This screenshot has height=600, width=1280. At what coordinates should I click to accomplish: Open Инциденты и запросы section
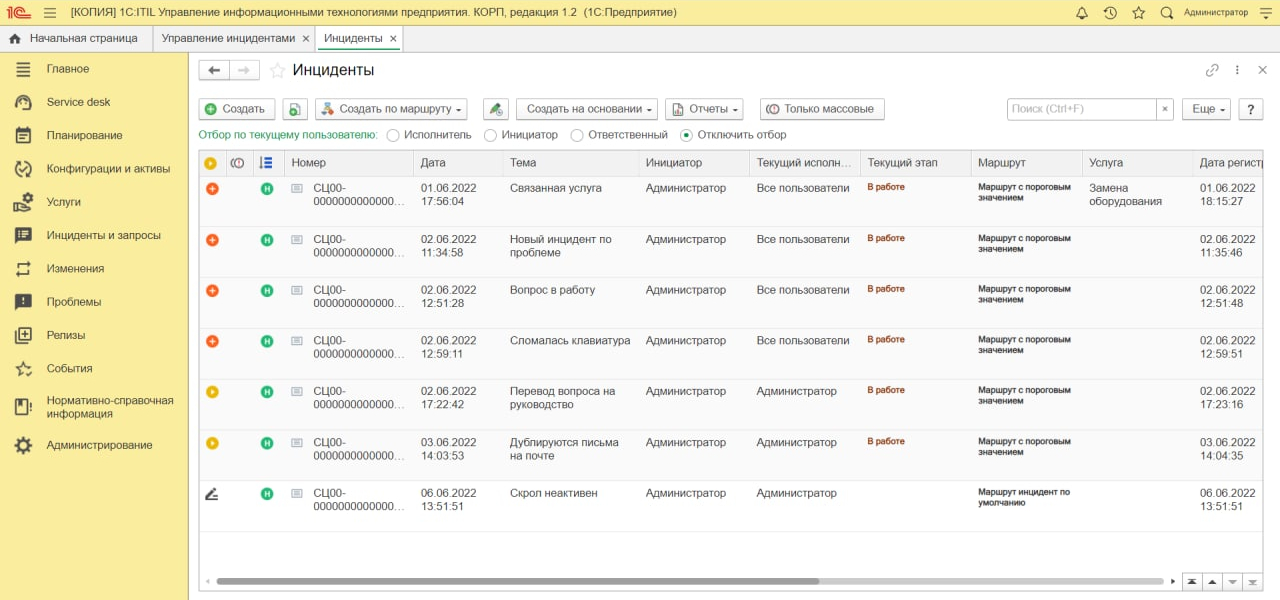coord(94,235)
